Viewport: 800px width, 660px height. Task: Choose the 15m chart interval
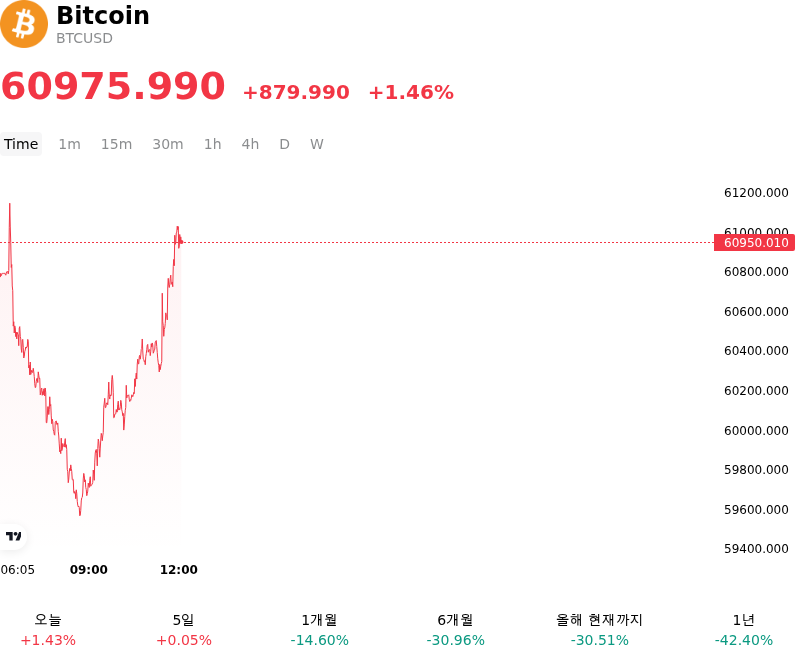point(116,144)
